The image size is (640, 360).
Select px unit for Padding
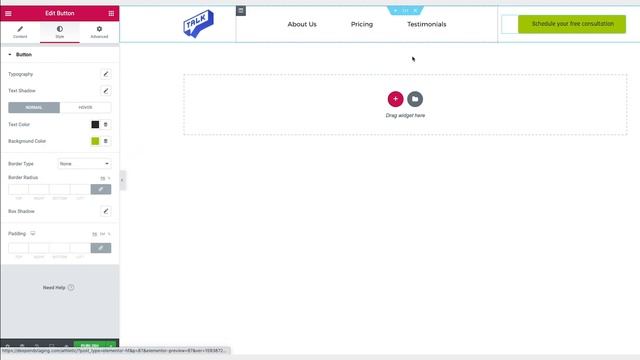[95, 234]
